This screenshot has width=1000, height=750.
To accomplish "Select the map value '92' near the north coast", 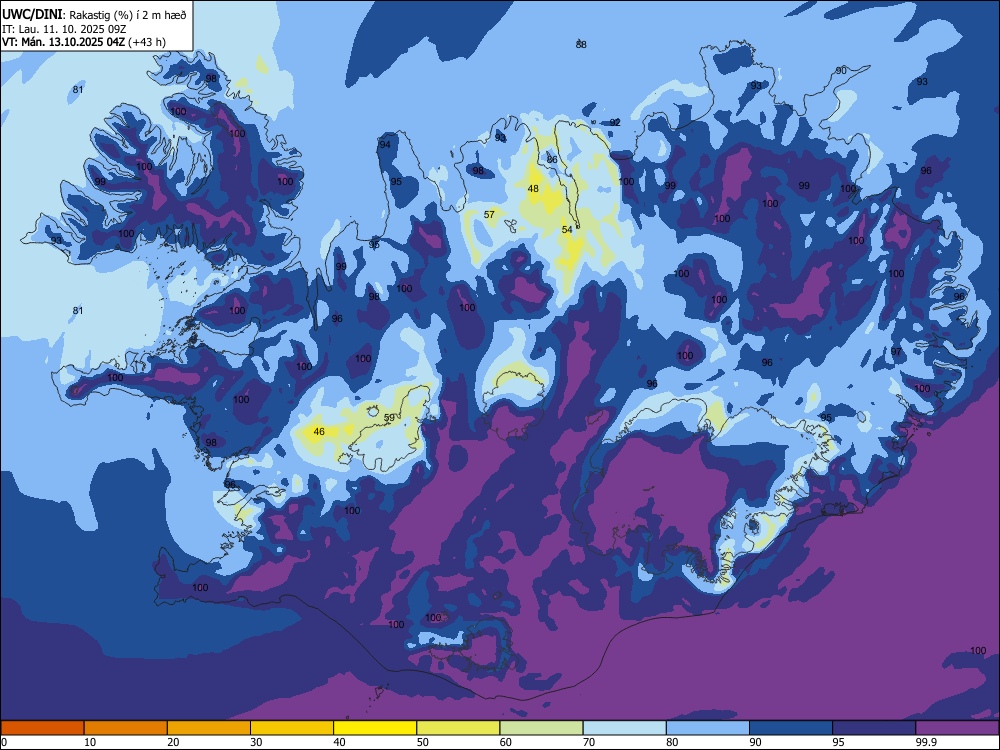I will click(615, 122).
